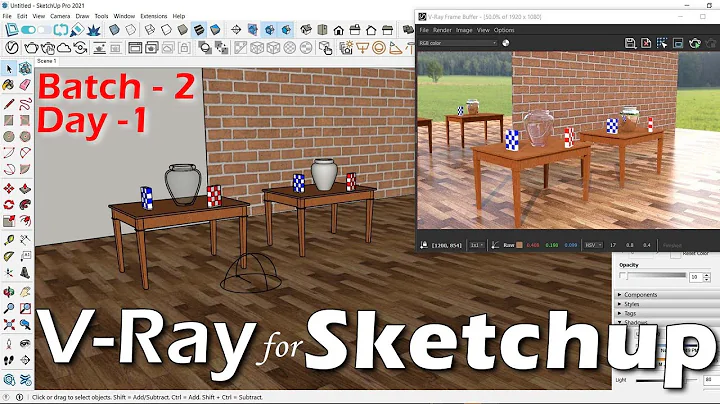Toggle Display Section Cuts

pyautogui.click(x=270, y=30)
